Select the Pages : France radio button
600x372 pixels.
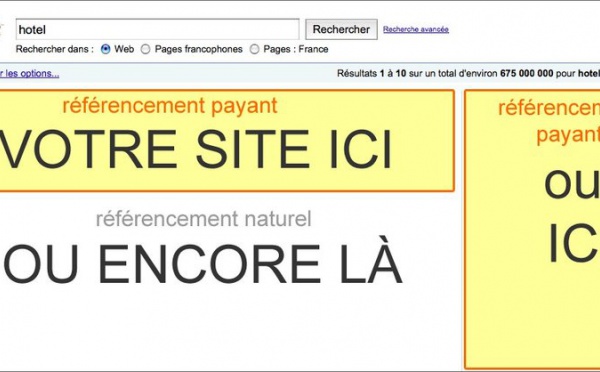254,49
